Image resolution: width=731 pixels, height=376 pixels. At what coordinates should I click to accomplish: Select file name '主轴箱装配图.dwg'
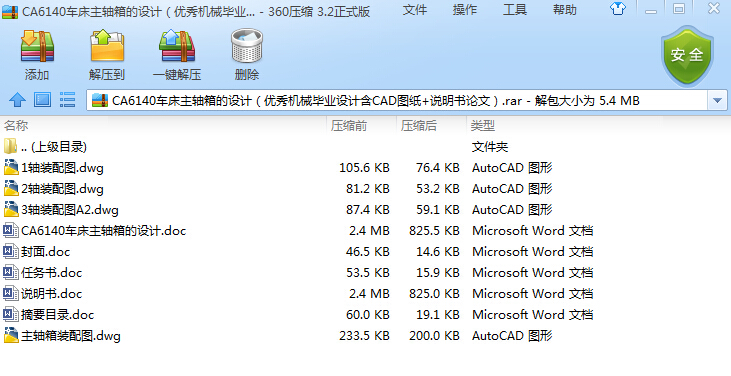point(71,335)
